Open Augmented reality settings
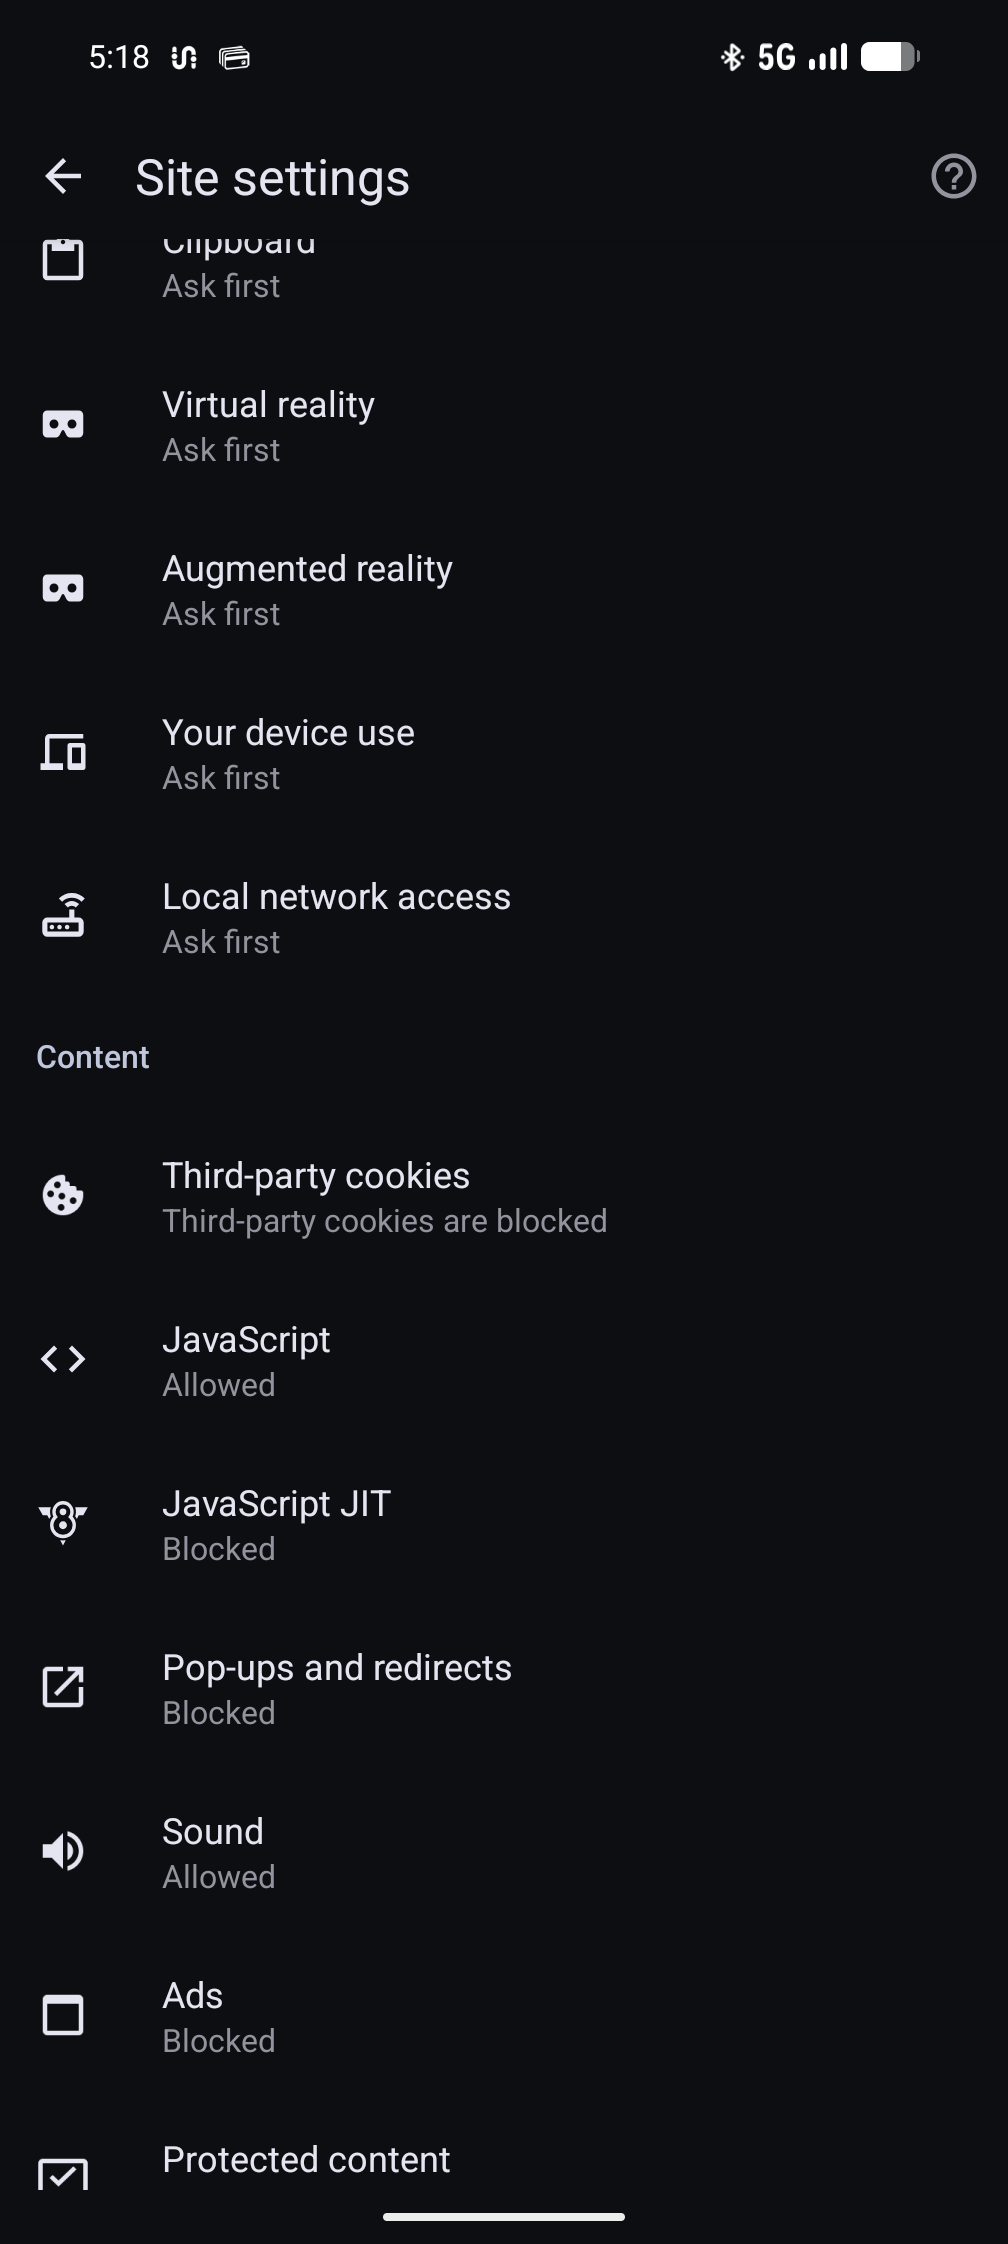This screenshot has height=2244, width=1008. [307, 590]
